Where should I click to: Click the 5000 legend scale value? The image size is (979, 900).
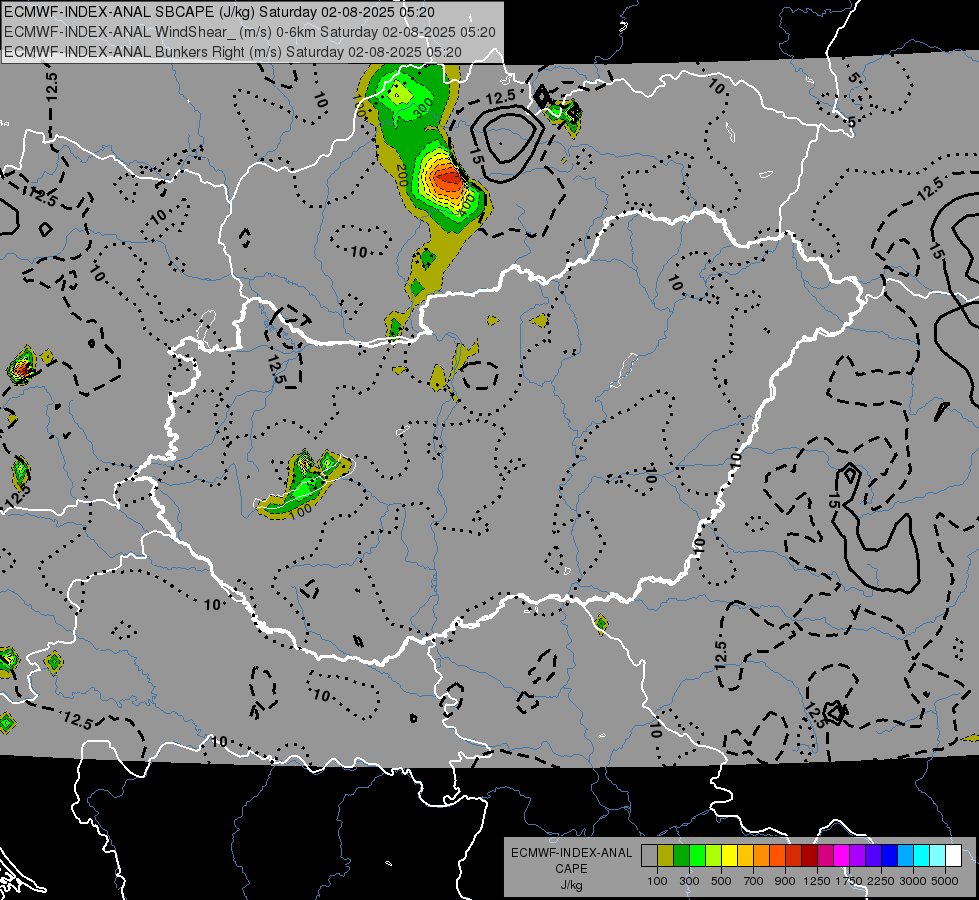click(x=945, y=881)
